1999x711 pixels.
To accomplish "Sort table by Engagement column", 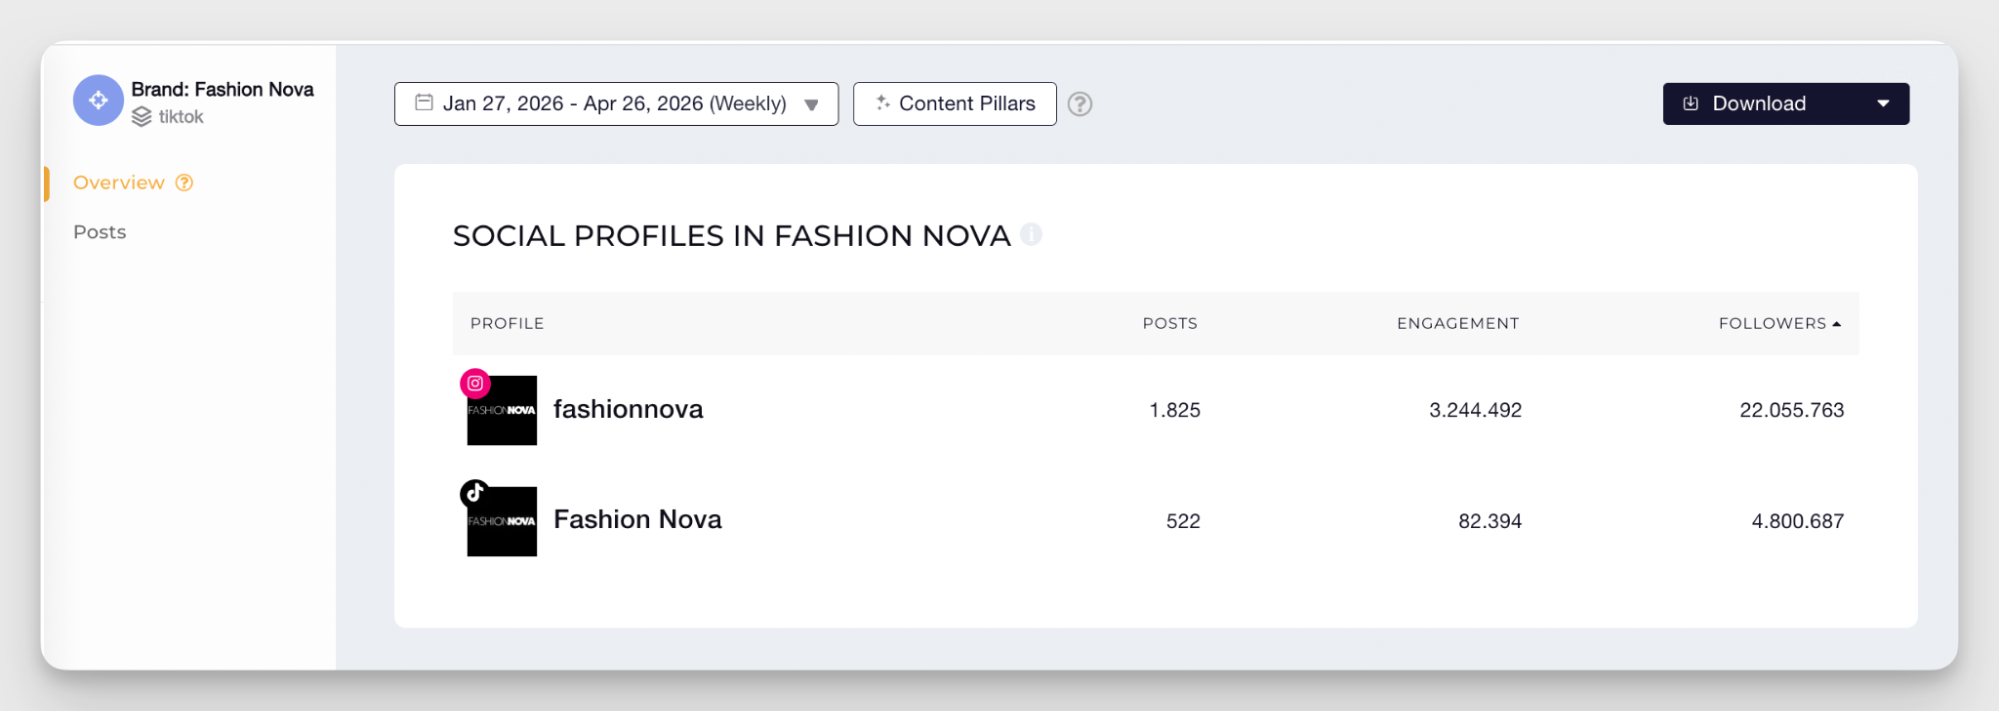I will [x=1458, y=324].
